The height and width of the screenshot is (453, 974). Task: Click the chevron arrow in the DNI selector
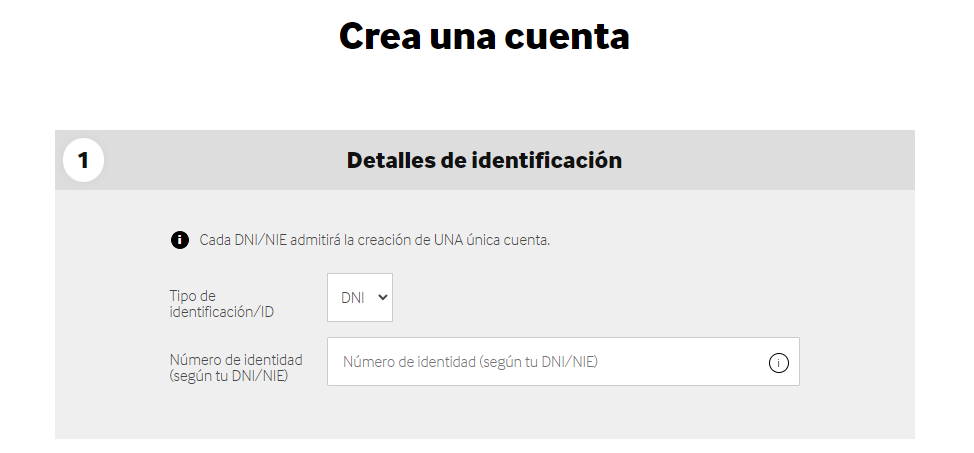[x=382, y=298]
